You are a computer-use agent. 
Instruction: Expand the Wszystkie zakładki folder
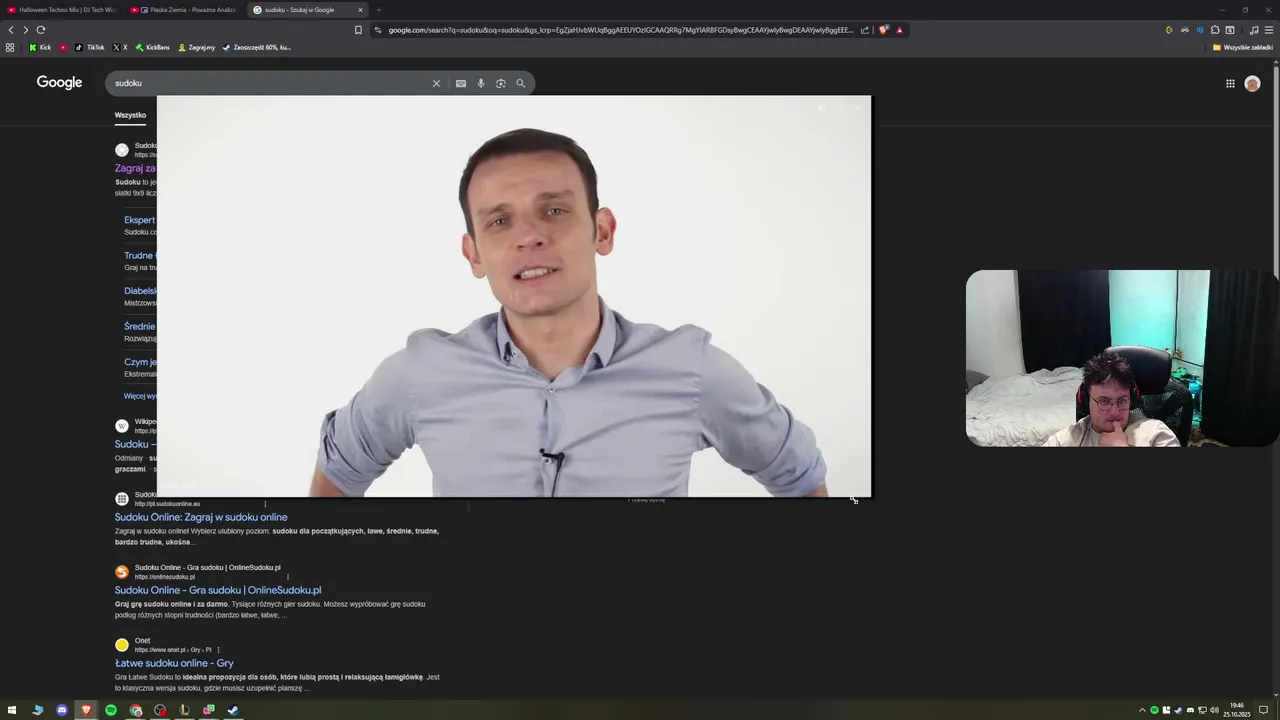(x=1243, y=47)
